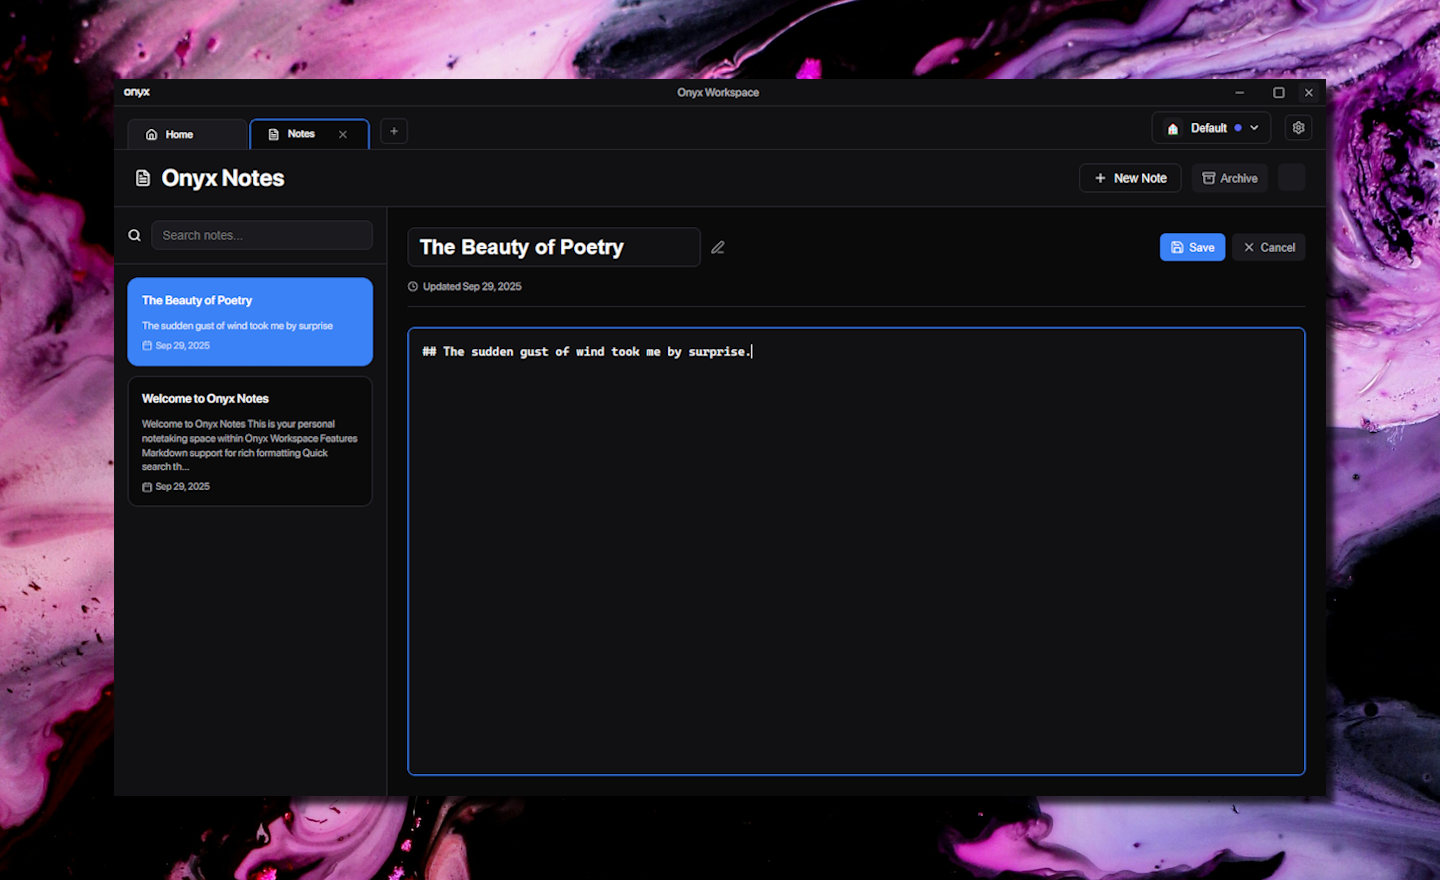Create a new note with New Note
1440x880 pixels.
1130,178
